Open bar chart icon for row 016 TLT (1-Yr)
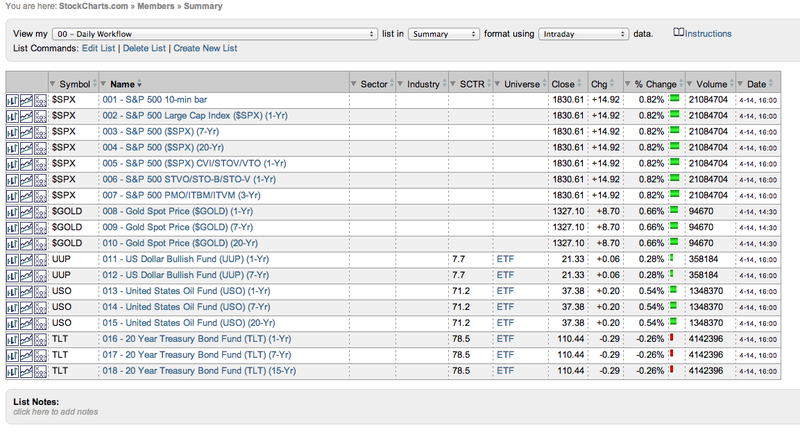Image resolution: width=800 pixels, height=432 pixels. point(12,340)
